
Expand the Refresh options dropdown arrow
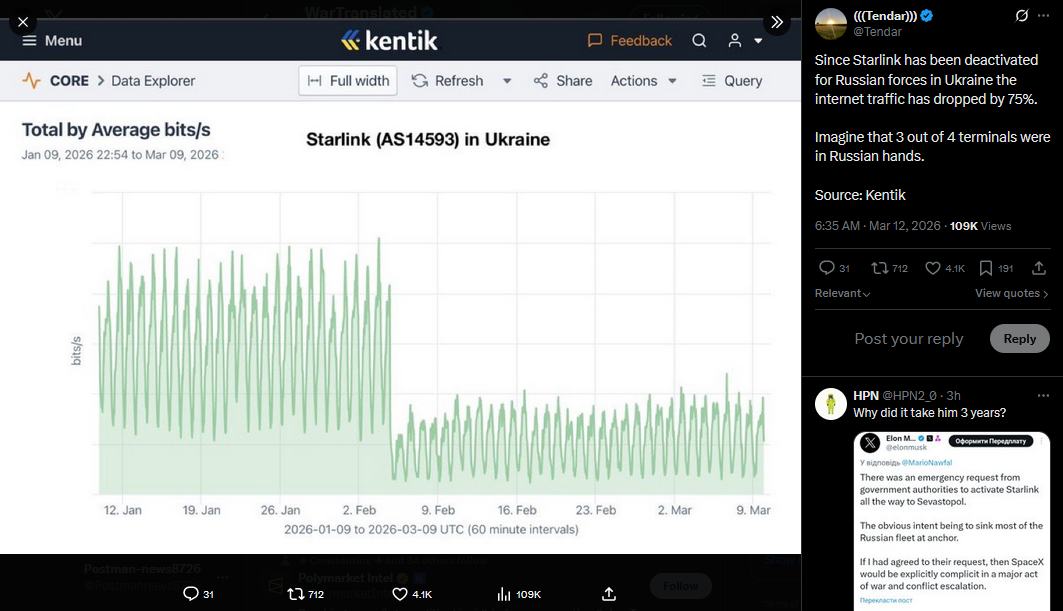[506, 81]
